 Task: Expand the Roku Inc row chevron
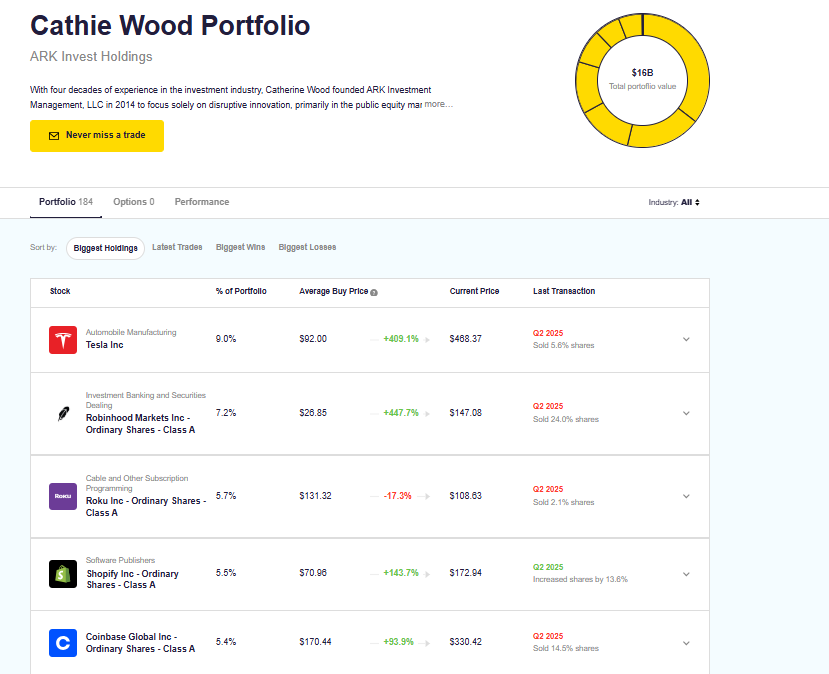[686, 496]
